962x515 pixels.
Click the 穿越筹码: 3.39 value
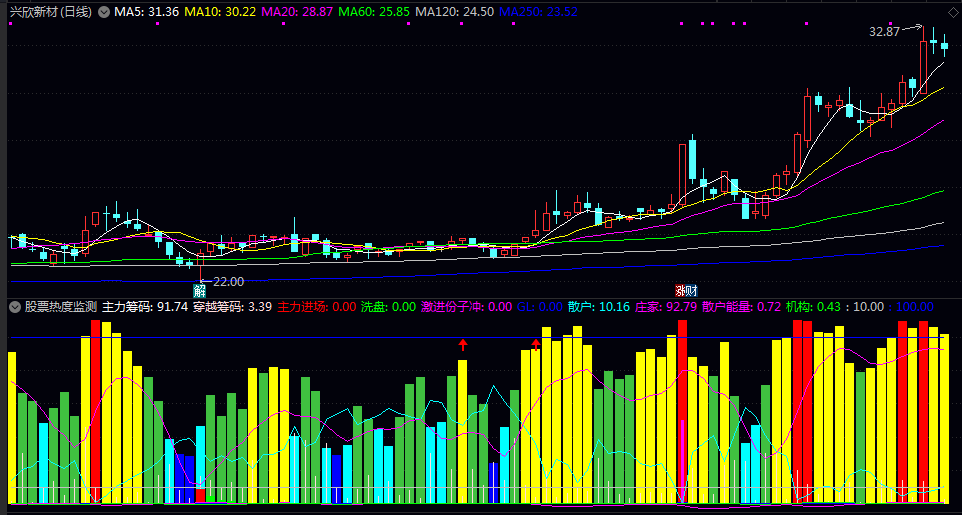(233, 308)
